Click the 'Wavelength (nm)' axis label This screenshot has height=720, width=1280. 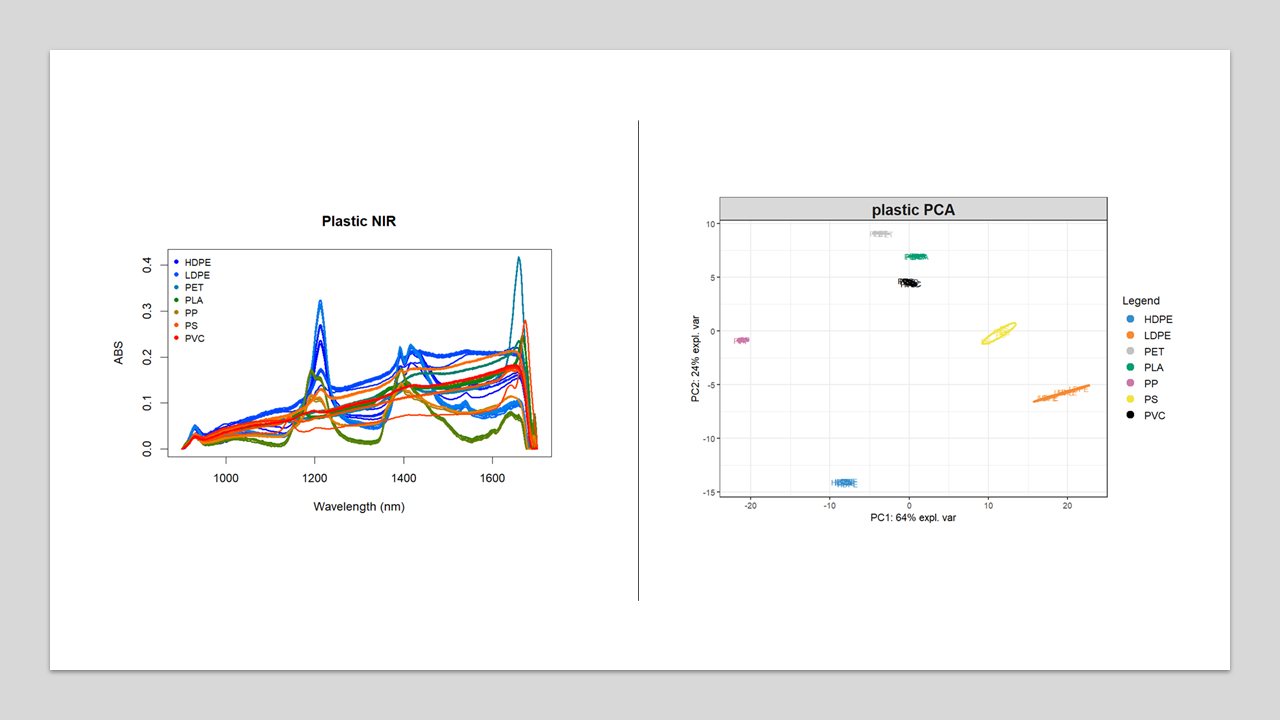click(359, 507)
